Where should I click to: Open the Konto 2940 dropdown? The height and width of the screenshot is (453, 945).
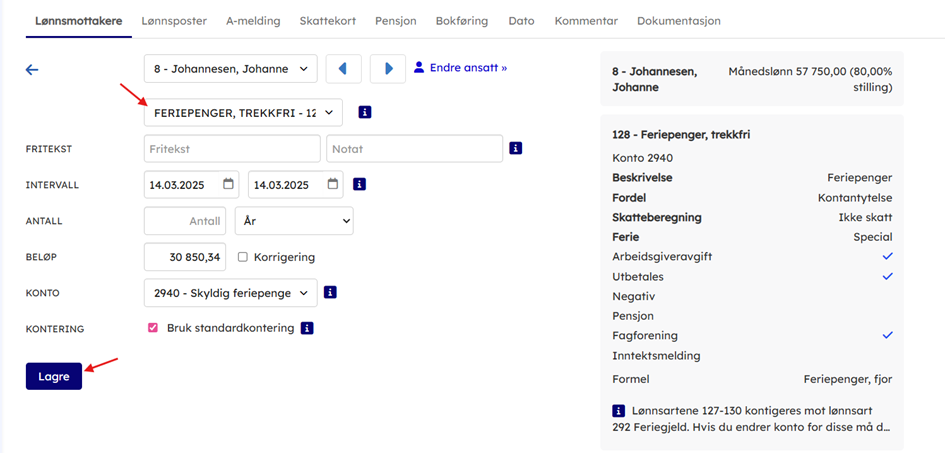pos(231,293)
